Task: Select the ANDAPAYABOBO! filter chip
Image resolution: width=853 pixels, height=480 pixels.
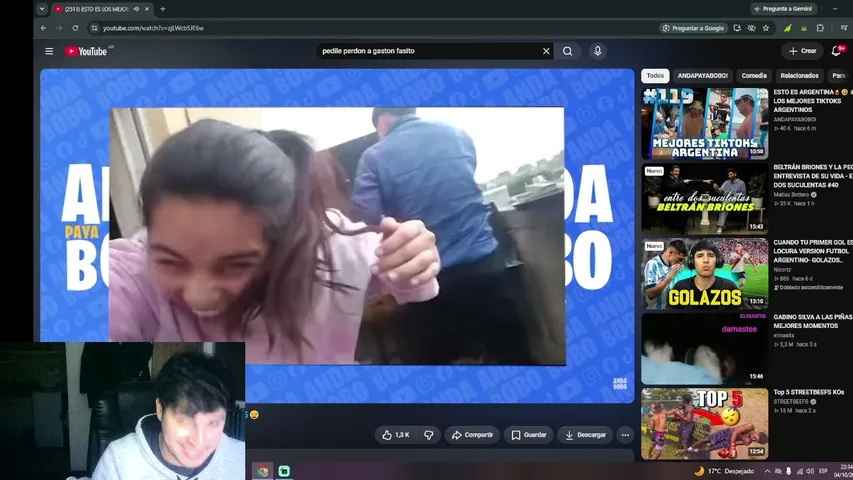Action: [x=702, y=76]
